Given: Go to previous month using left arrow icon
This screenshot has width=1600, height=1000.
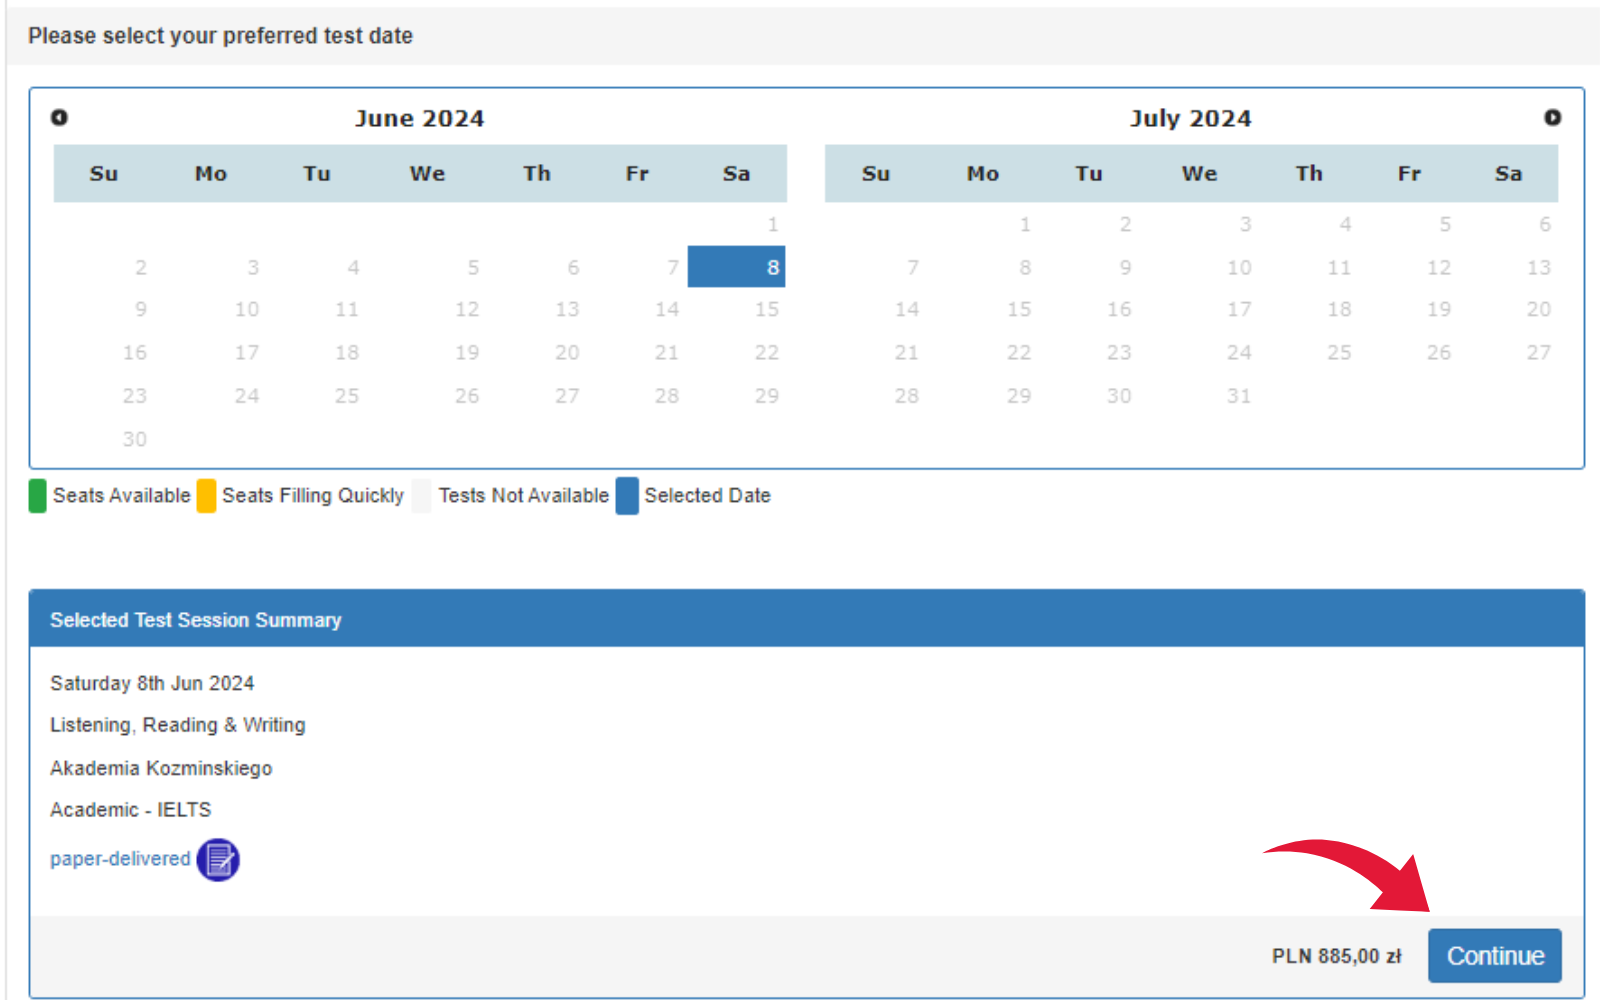Looking at the screenshot, I should coord(59,117).
